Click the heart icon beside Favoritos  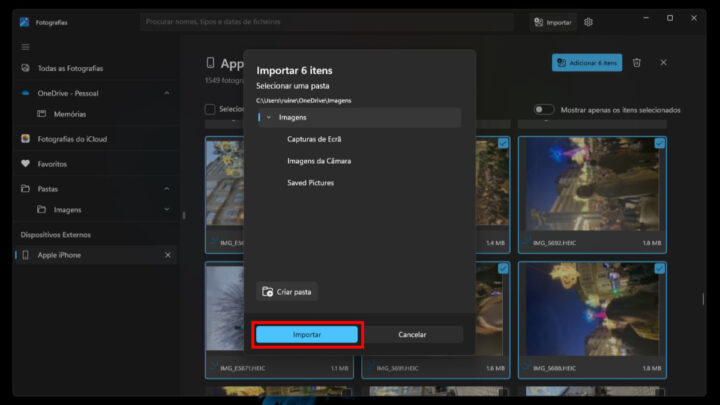pos(25,163)
